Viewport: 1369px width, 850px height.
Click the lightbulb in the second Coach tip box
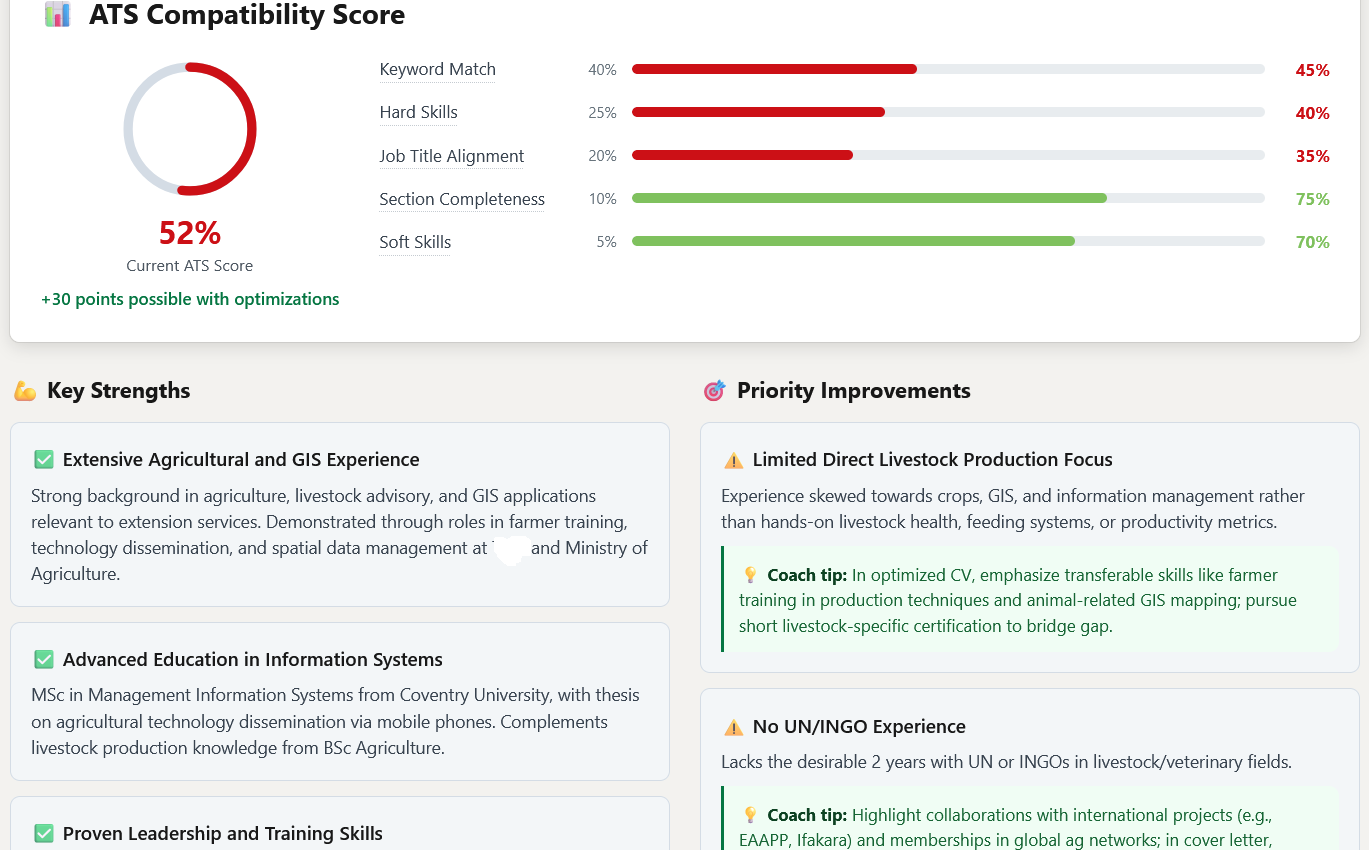(x=749, y=814)
